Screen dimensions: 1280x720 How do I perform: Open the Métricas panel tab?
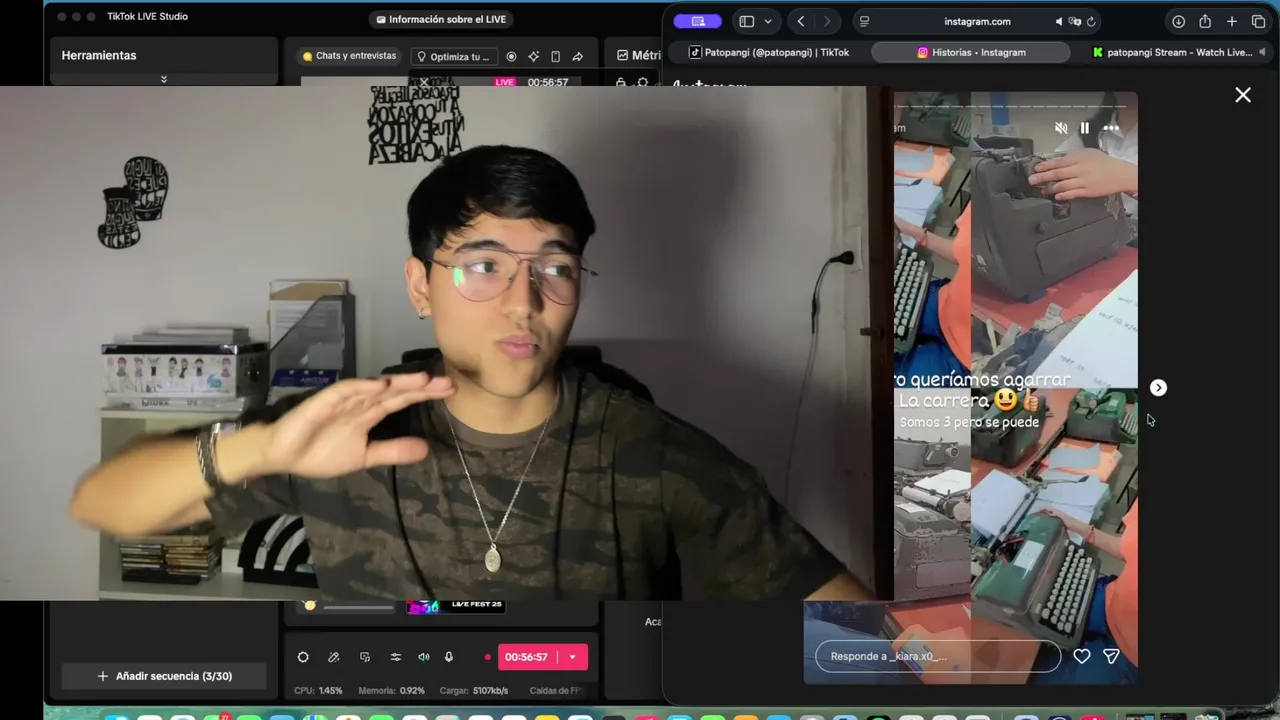[638, 56]
